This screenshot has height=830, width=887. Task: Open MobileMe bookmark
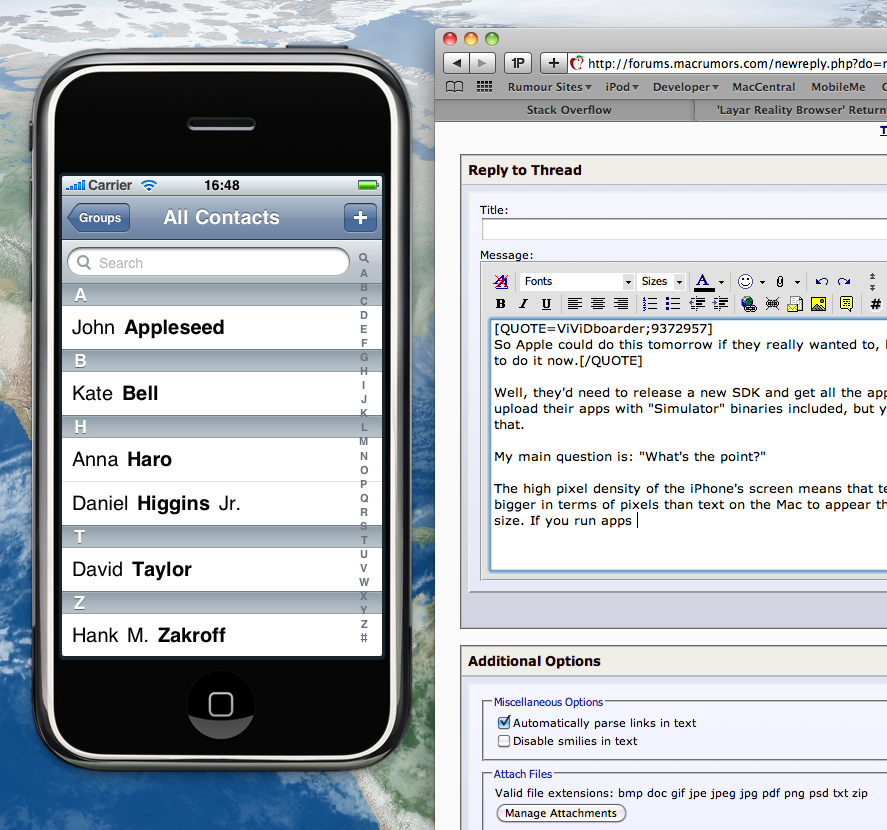coord(838,87)
